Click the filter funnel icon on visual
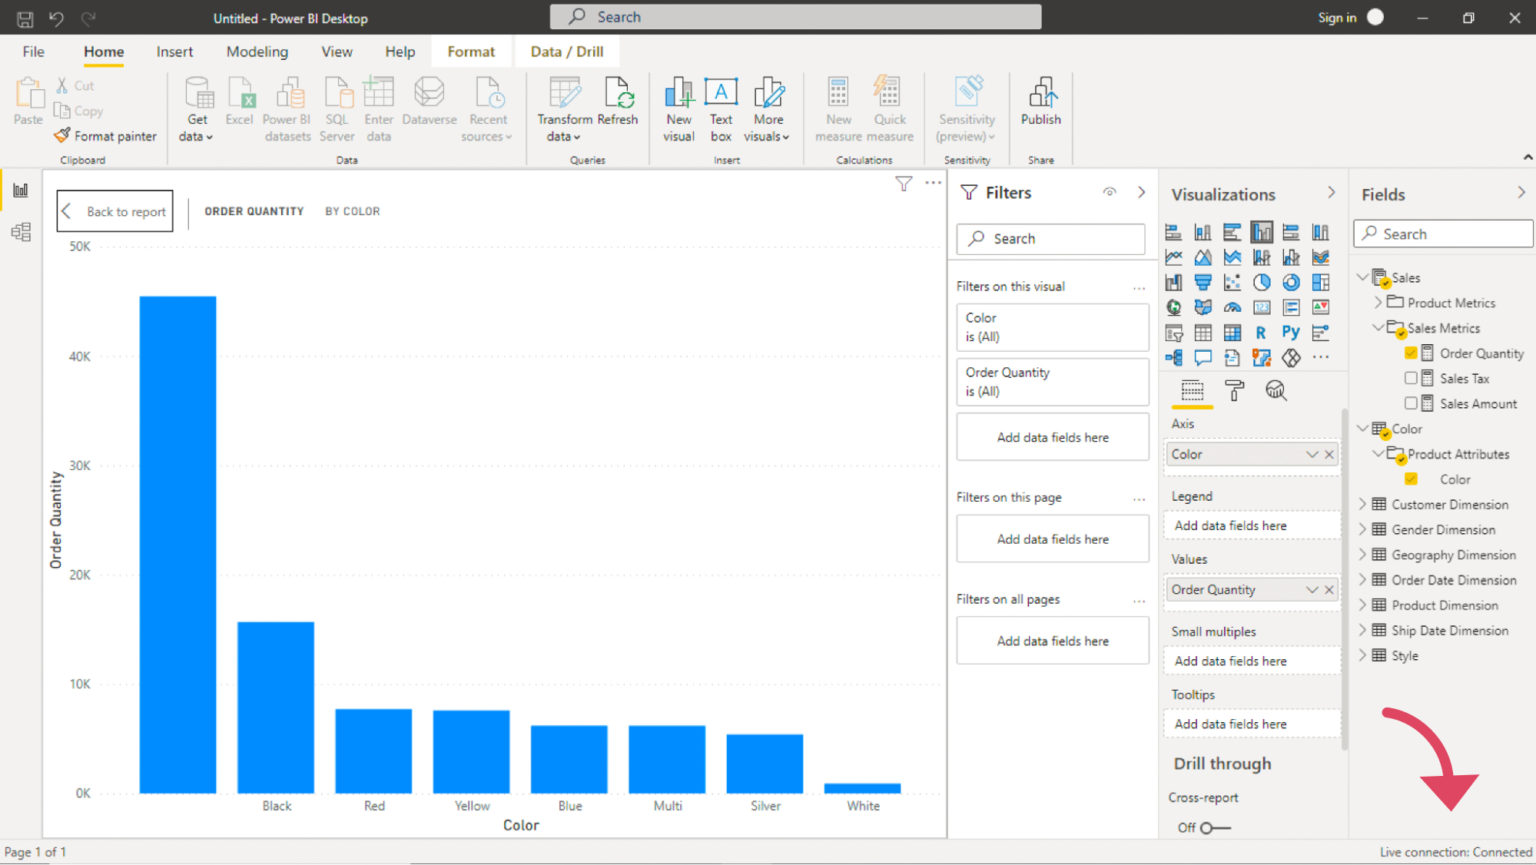The height and width of the screenshot is (865, 1536). coord(904,184)
